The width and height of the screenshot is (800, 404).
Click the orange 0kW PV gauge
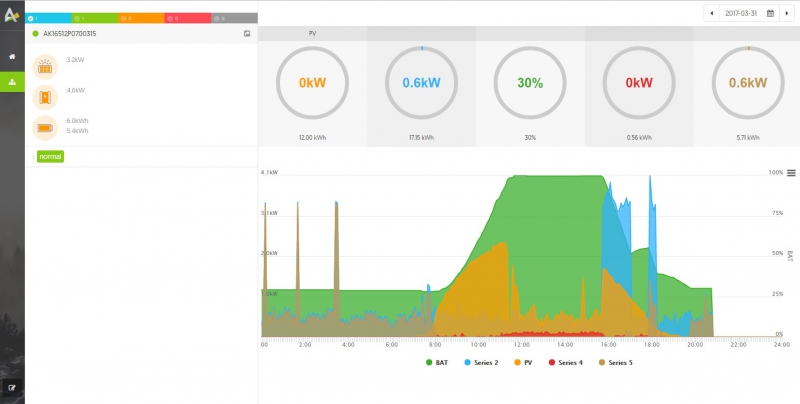pos(312,83)
